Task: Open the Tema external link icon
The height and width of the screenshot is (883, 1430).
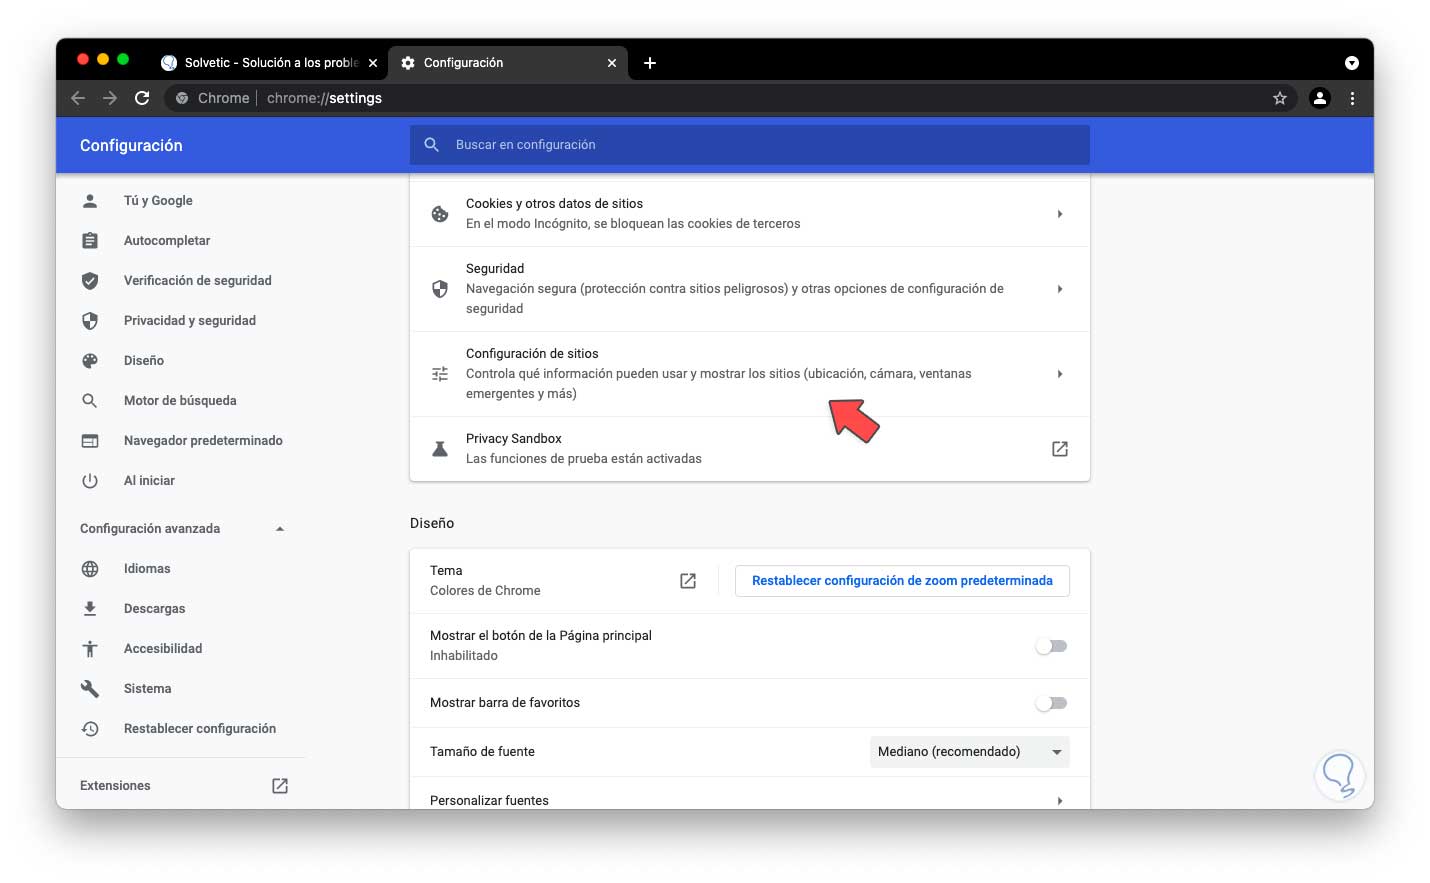Action: 688,581
